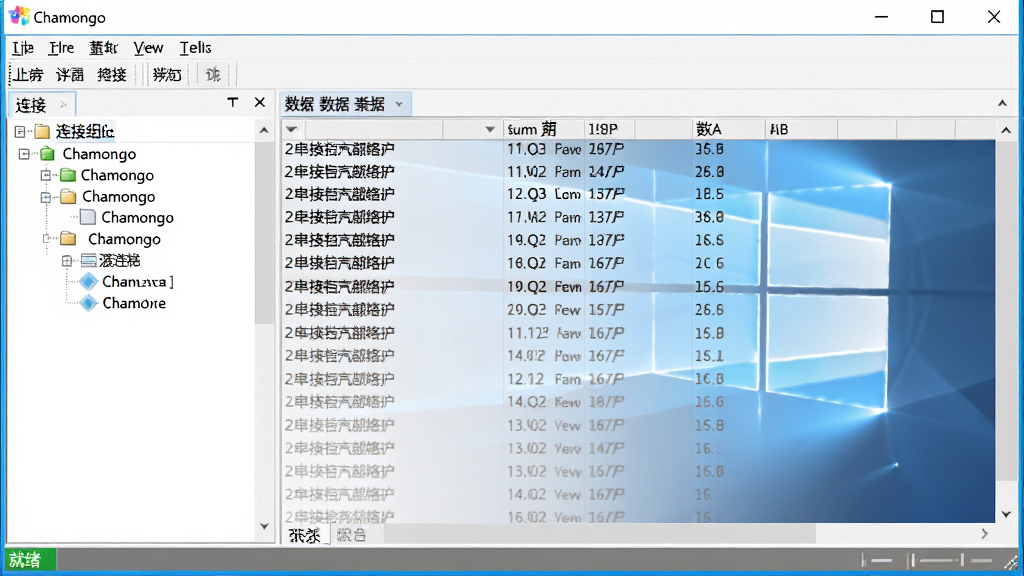Switch to the 张杀 bottom tab
The height and width of the screenshot is (576, 1024).
tap(305, 535)
